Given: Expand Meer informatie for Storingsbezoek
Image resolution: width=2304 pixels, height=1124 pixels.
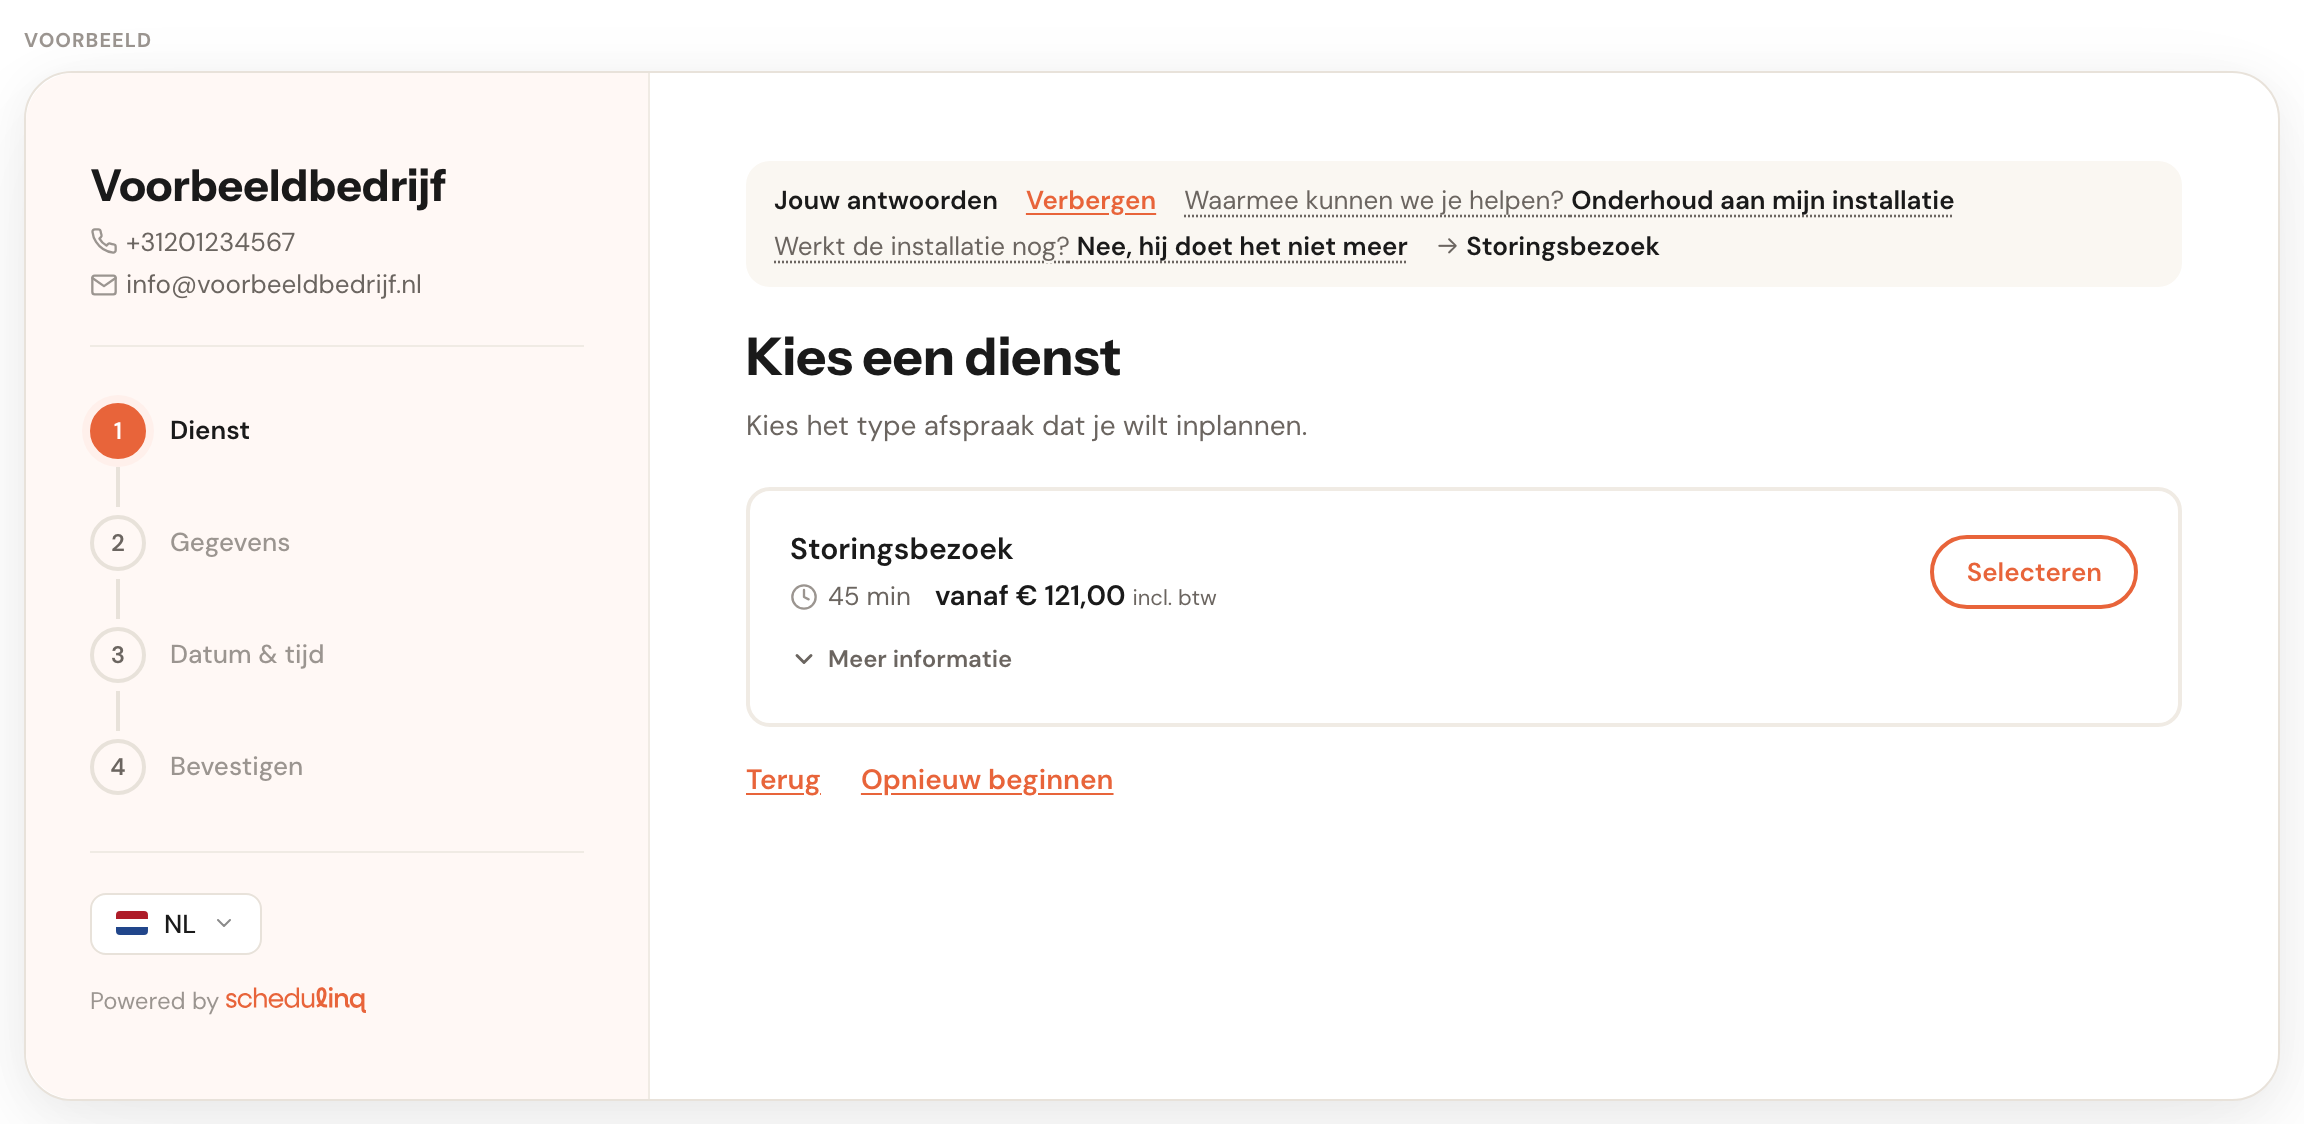Looking at the screenshot, I should click(902, 659).
